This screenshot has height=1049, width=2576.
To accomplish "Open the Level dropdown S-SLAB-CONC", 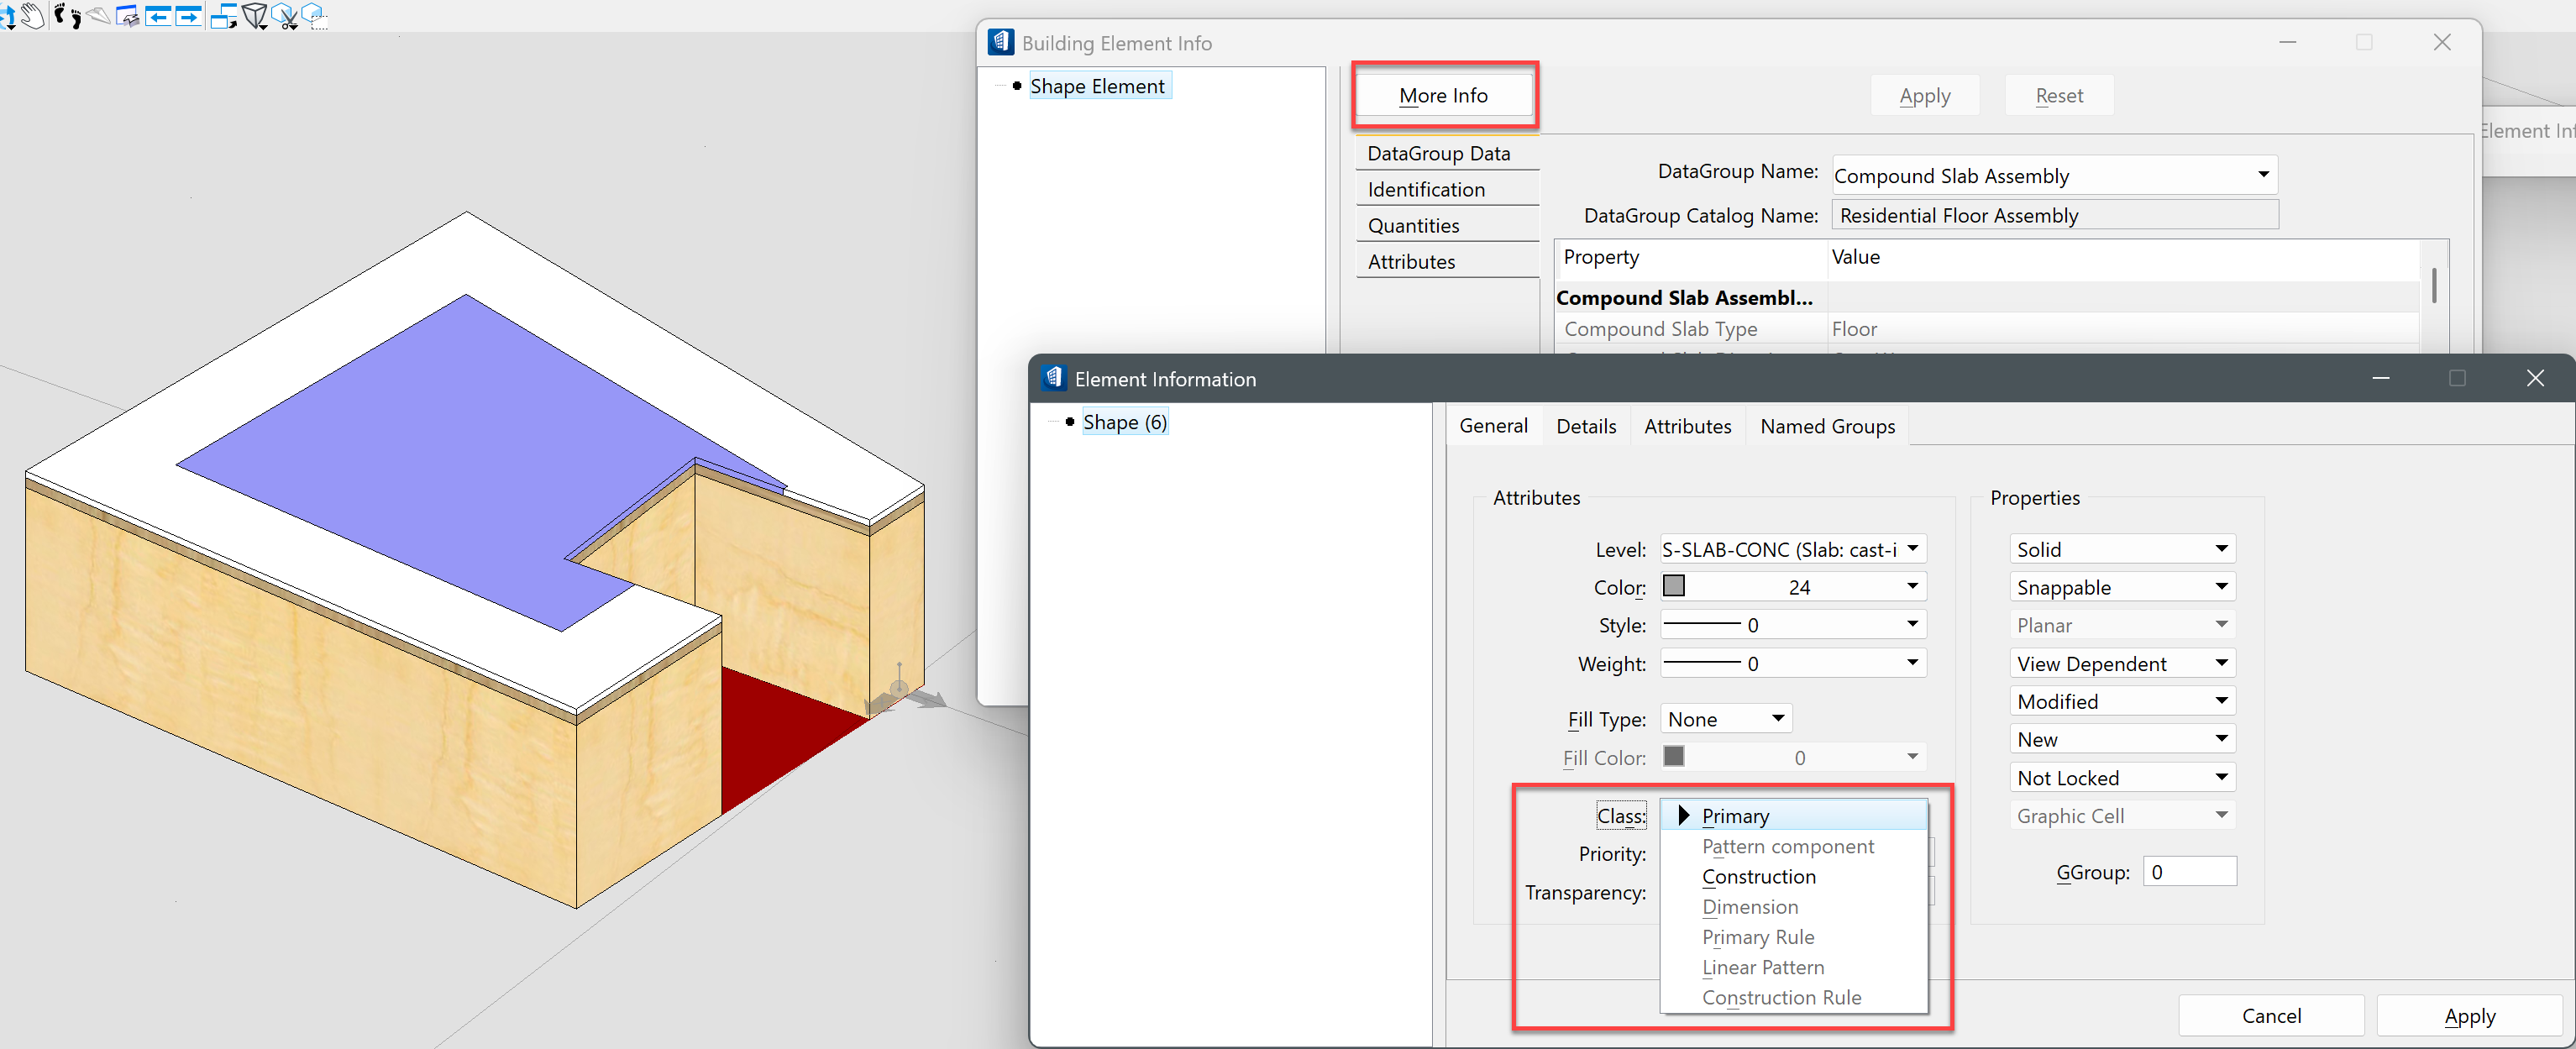I will (x=1791, y=549).
